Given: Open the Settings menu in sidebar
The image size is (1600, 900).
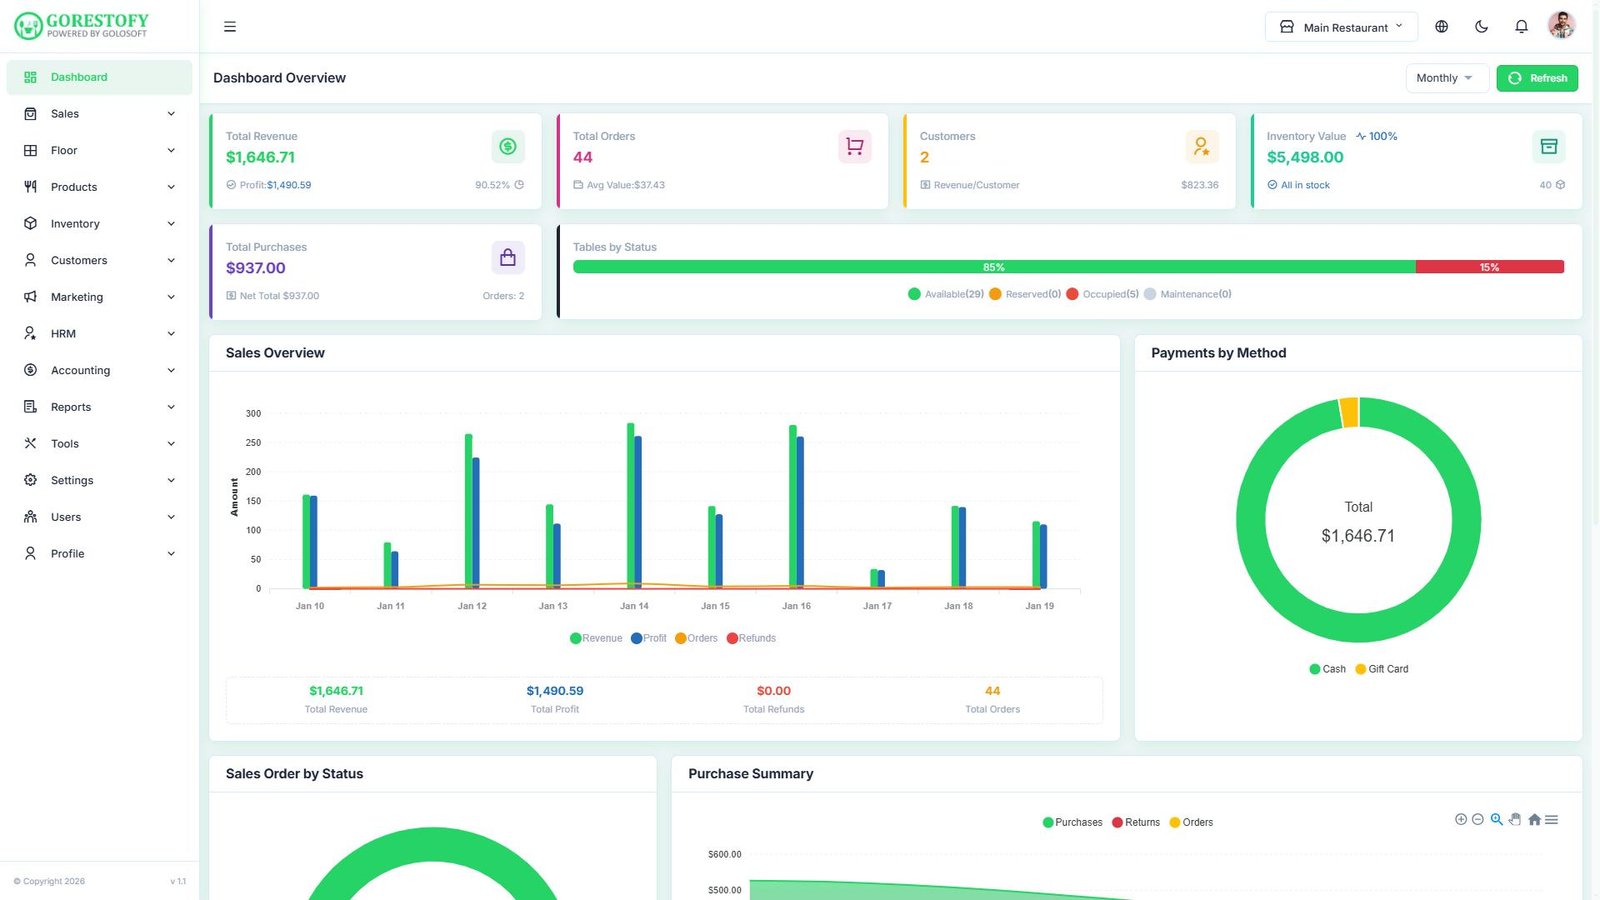Looking at the screenshot, I should click(x=99, y=481).
